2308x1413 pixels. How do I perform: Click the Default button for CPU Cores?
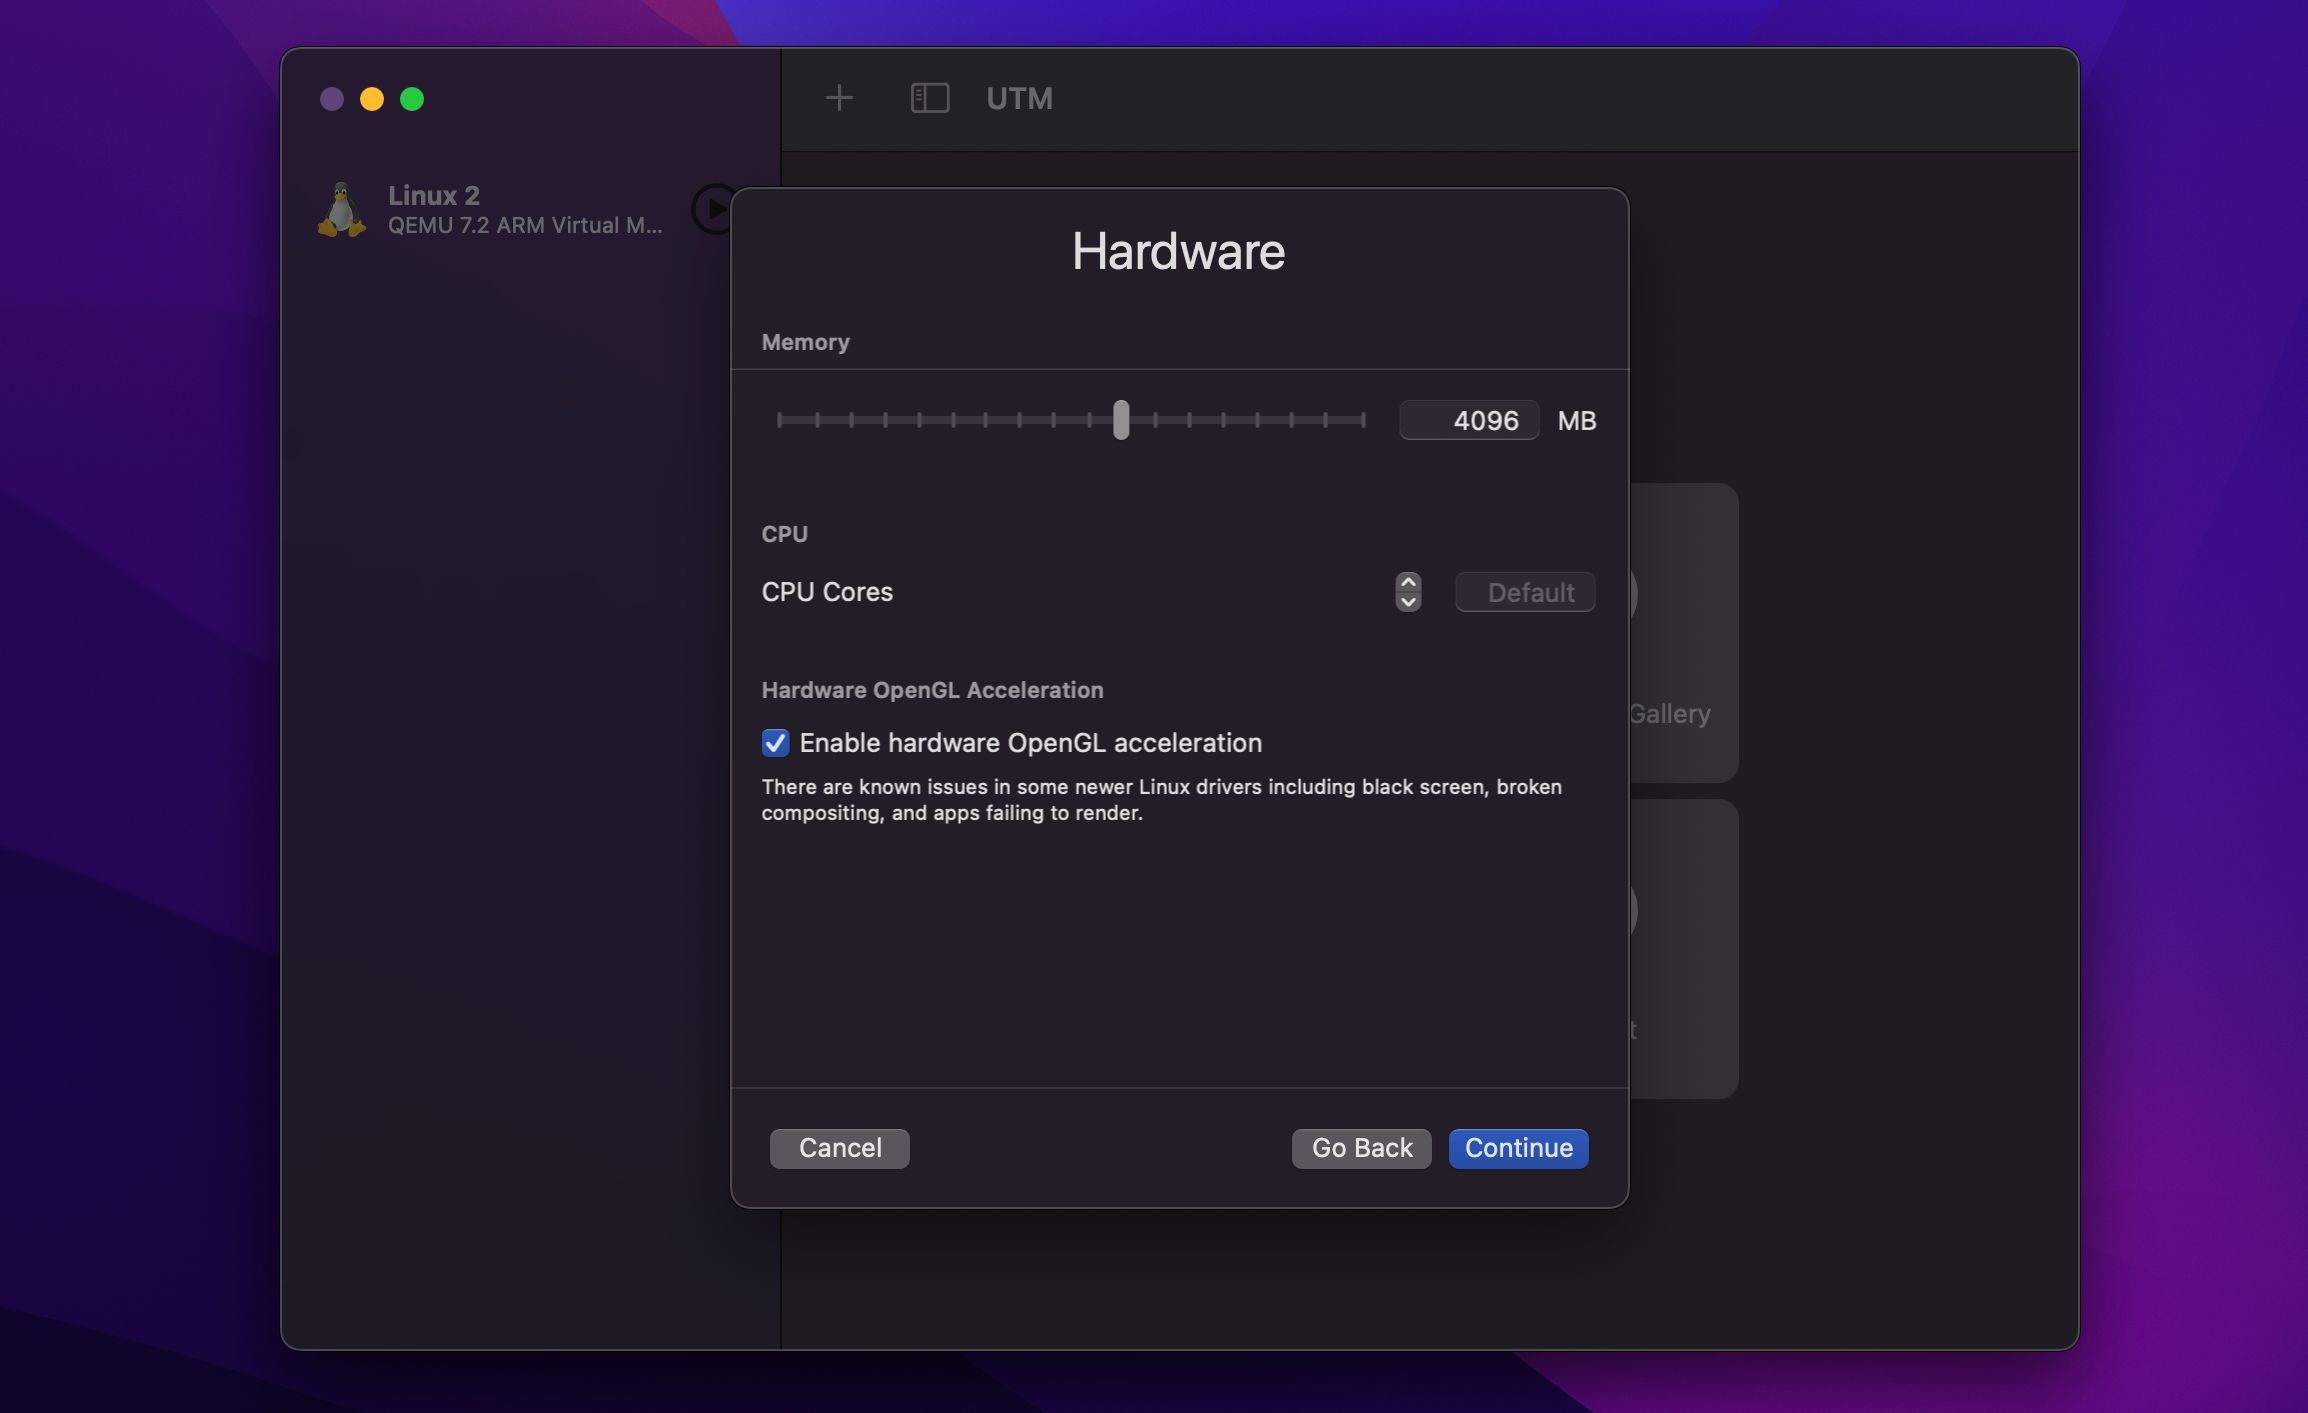click(1524, 592)
